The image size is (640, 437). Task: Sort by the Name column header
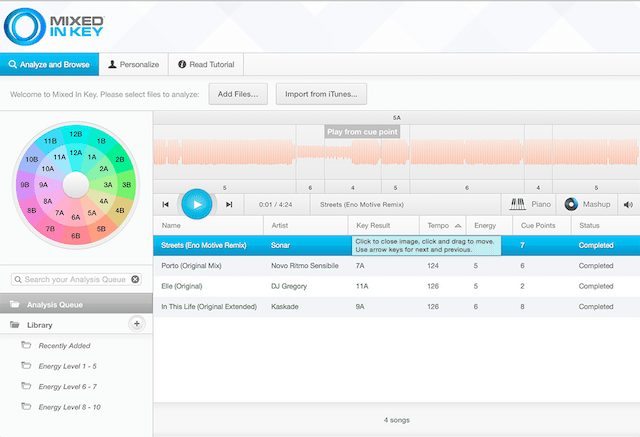pos(208,226)
